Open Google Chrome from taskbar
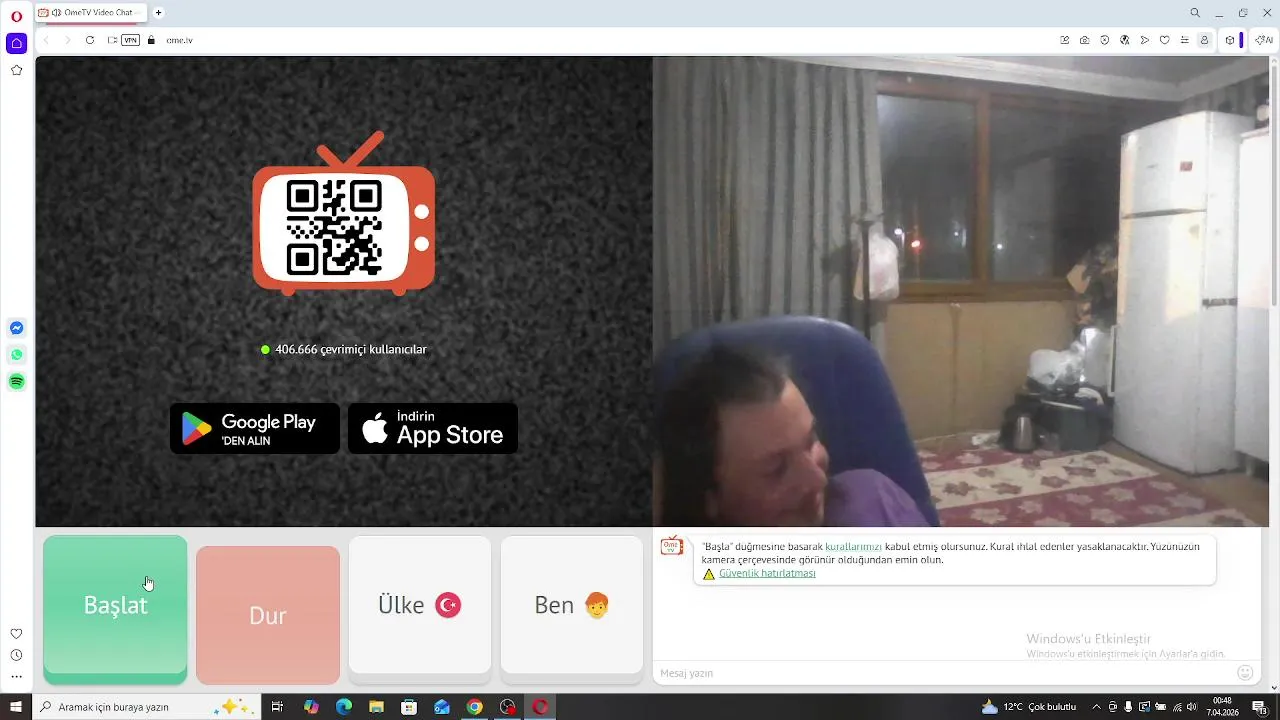The image size is (1280, 720). pyautogui.click(x=475, y=707)
